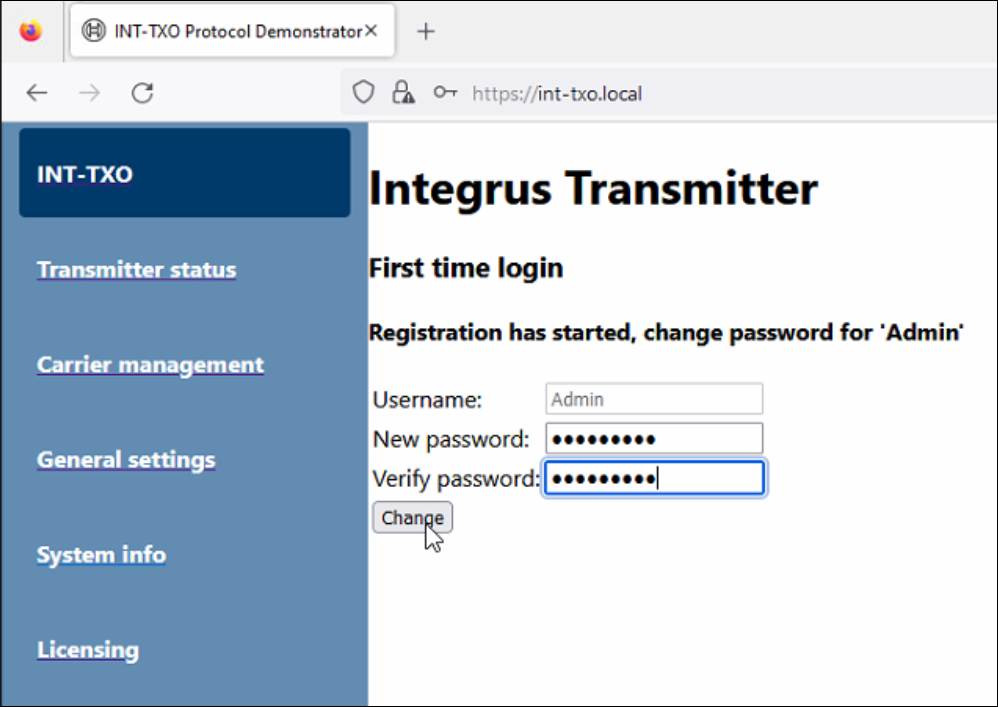Viewport: 998px width, 707px height.
Task: Navigate to the Licensing page
Action: (88, 649)
